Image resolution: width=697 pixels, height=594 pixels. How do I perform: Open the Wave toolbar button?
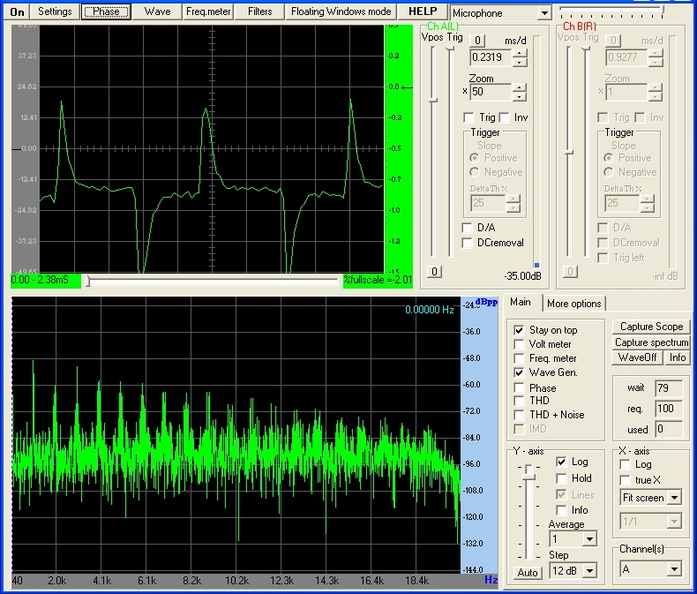(x=157, y=12)
